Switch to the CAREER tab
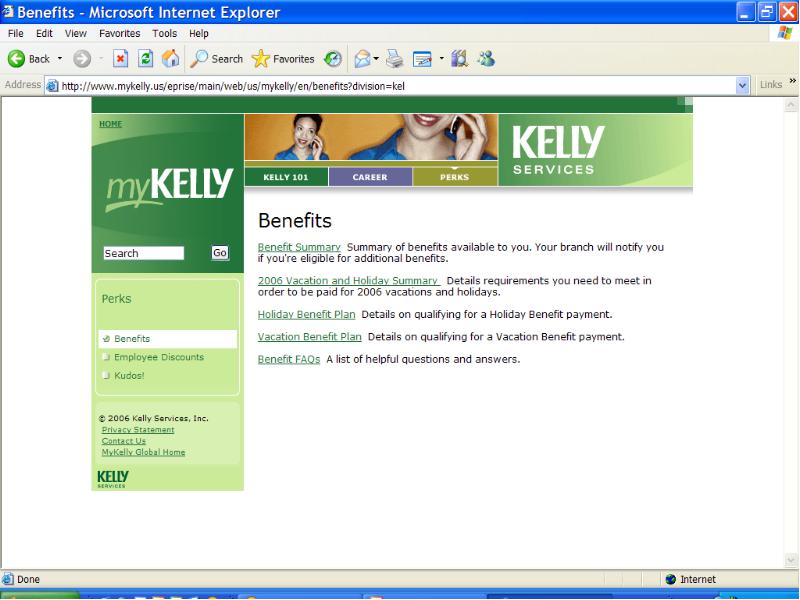 [x=370, y=177]
